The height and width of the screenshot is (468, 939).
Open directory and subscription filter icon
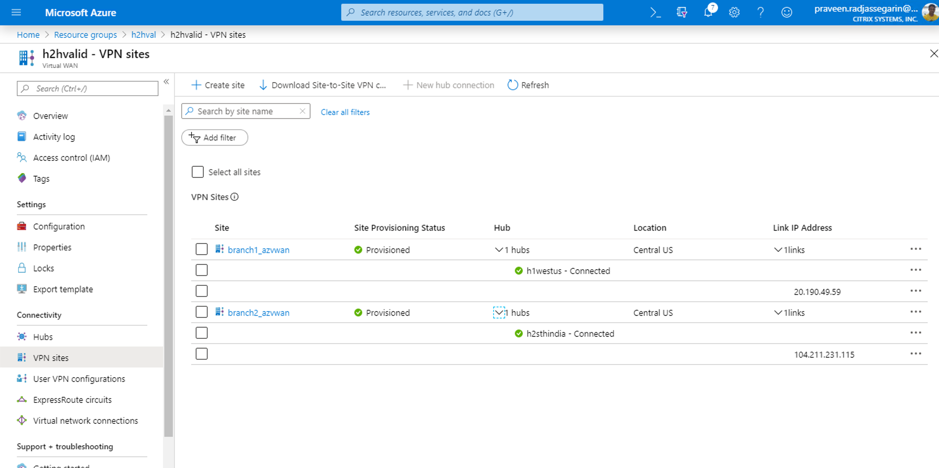tap(682, 12)
